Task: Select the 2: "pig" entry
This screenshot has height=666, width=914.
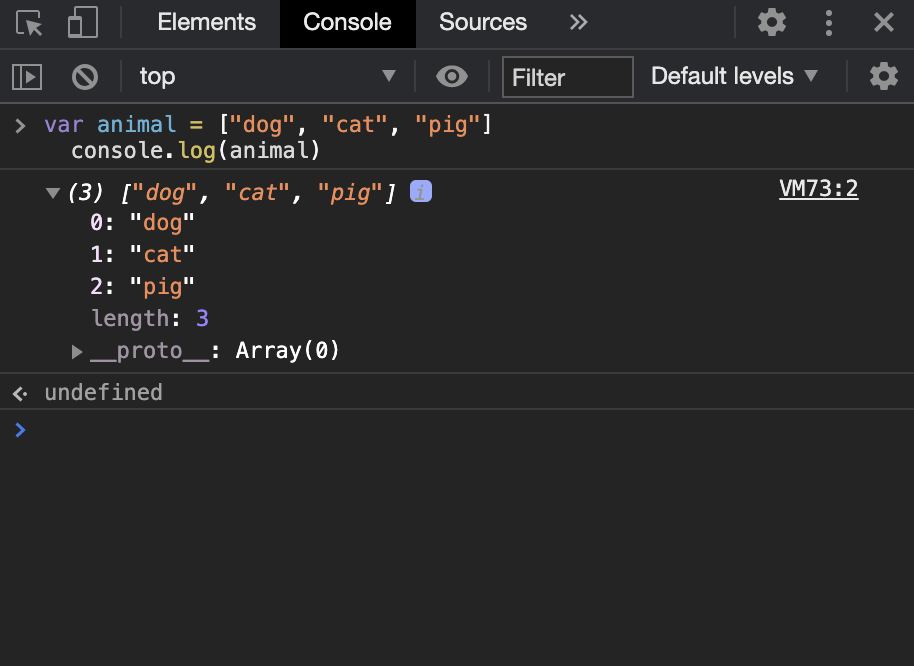Action: tap(142, 287)
